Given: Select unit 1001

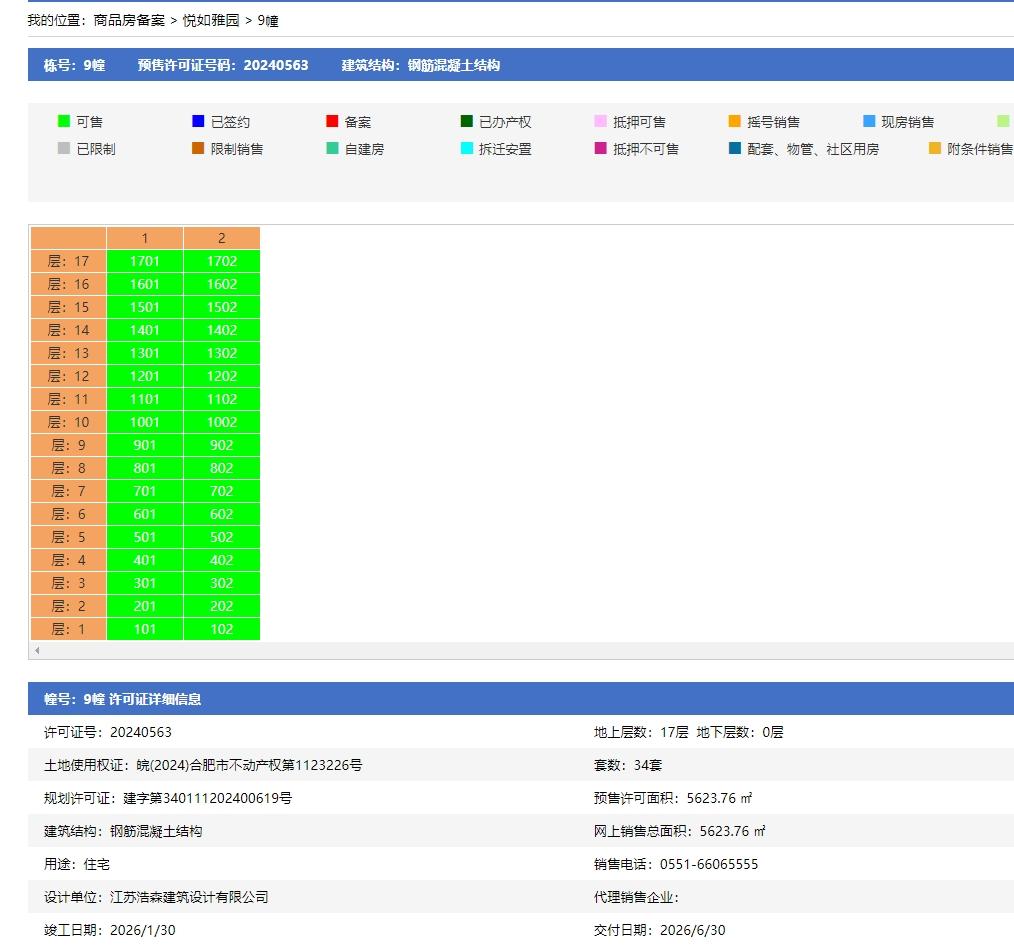Looking at the screenshot, I should point(145,422).
